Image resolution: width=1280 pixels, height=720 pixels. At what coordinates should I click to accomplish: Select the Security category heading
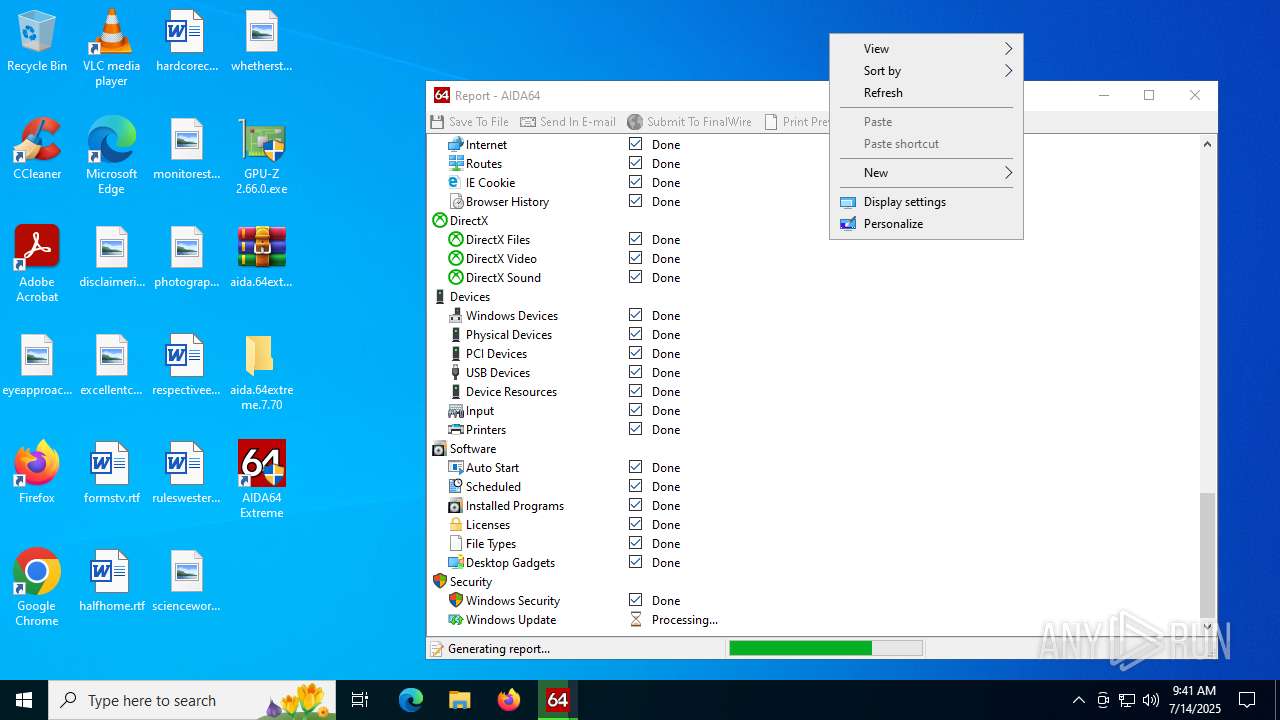pyautogui.click(x=471, y=582)
